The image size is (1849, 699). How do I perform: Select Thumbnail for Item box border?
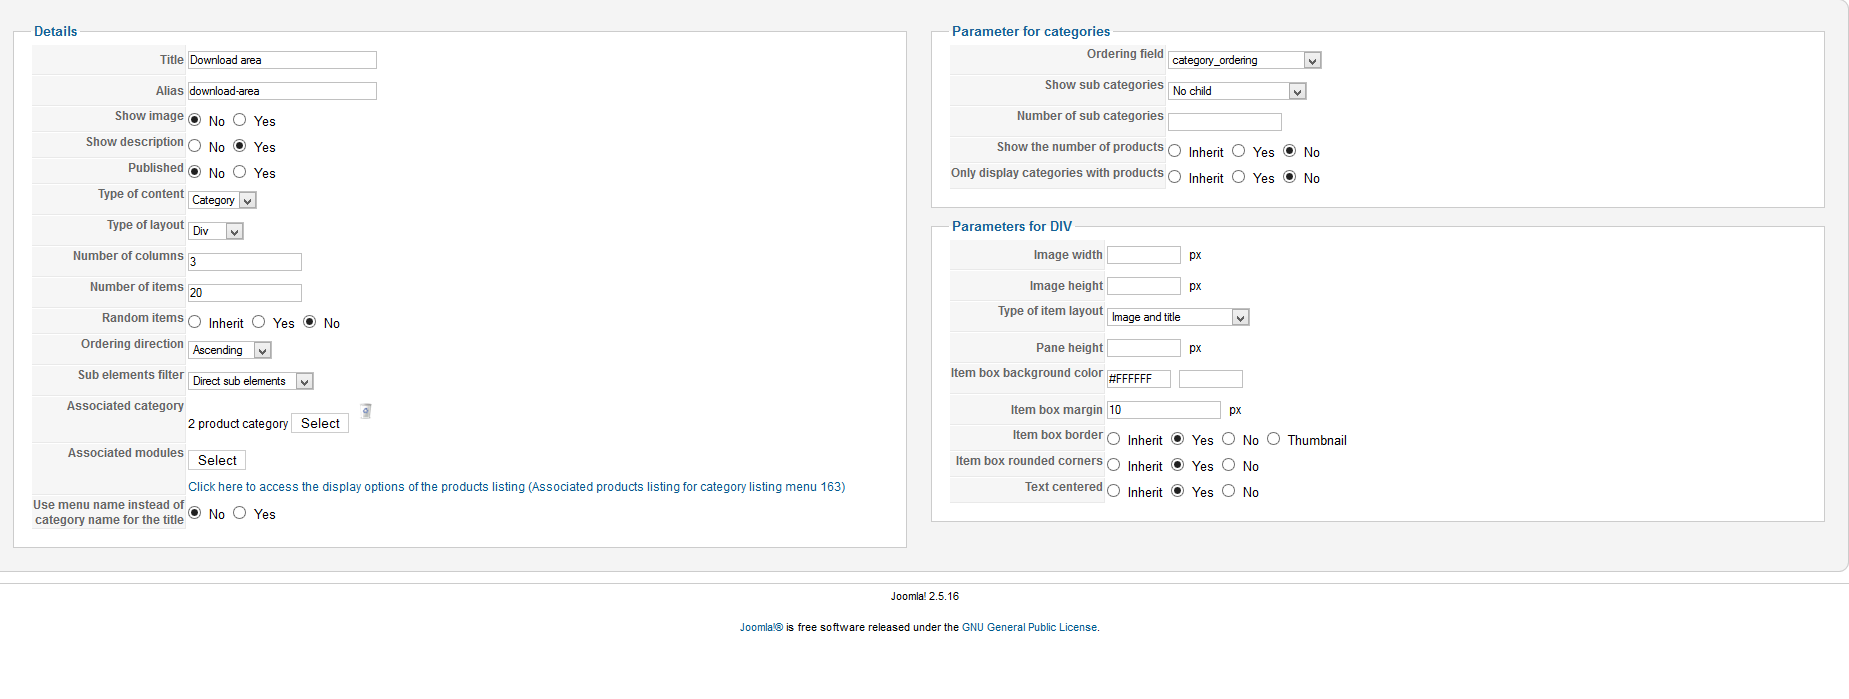(x=1274, y=439)
